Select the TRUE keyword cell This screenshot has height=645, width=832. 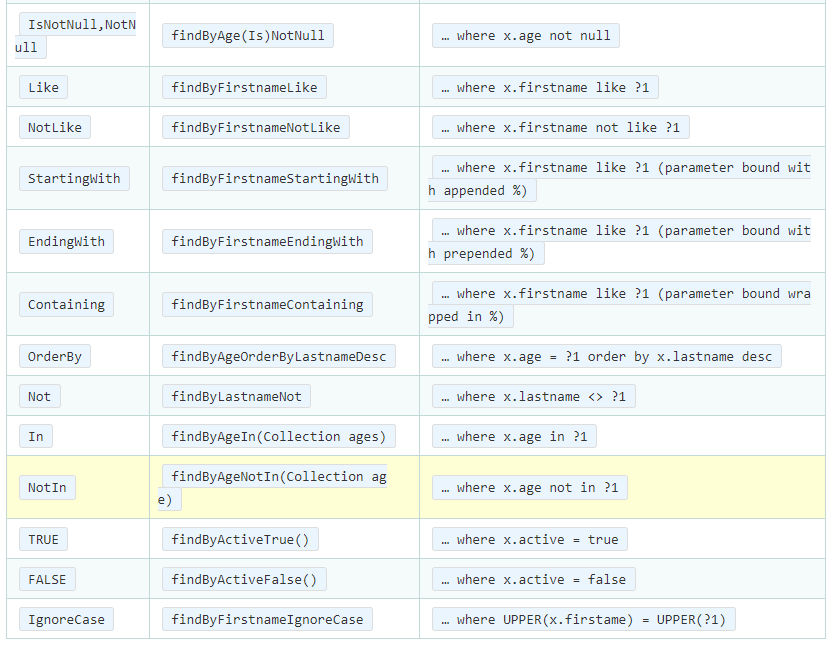coord(43,539)
